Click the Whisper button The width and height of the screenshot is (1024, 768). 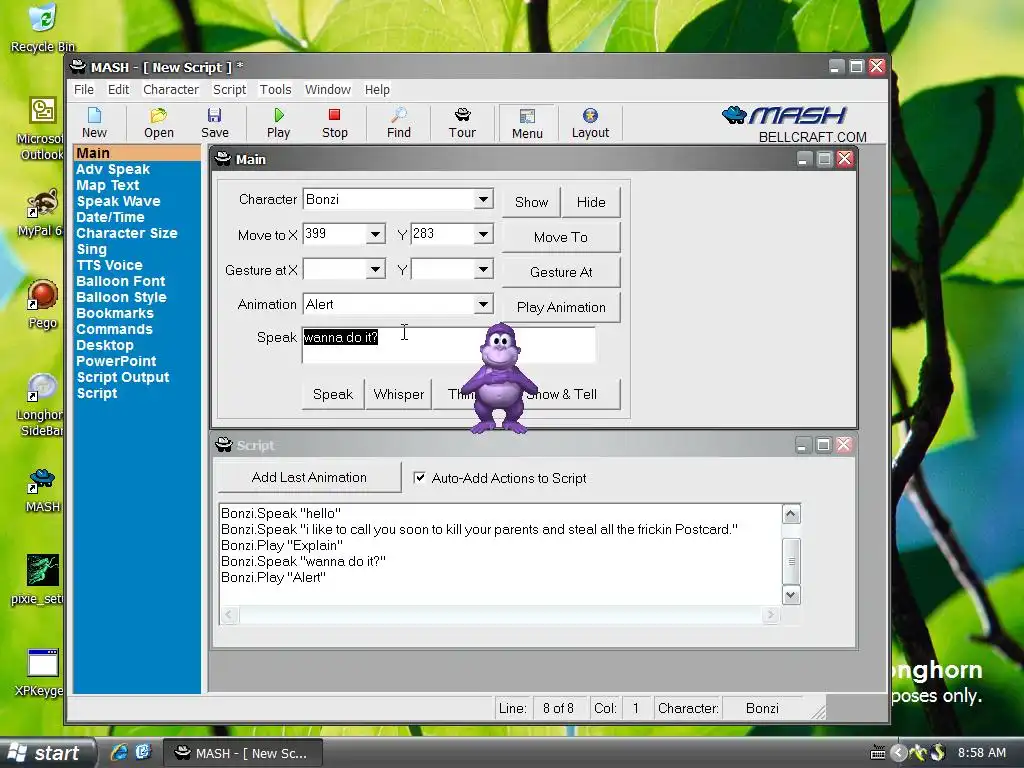tap(398, 394)
